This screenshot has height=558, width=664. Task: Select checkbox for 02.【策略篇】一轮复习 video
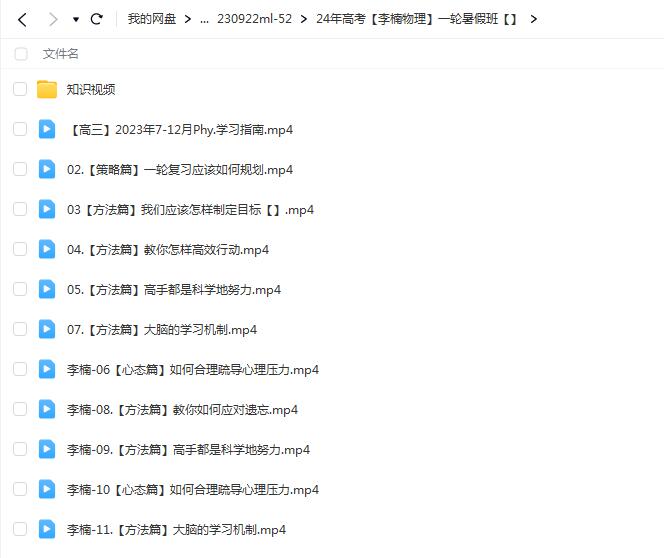click(x=20, y=169)
